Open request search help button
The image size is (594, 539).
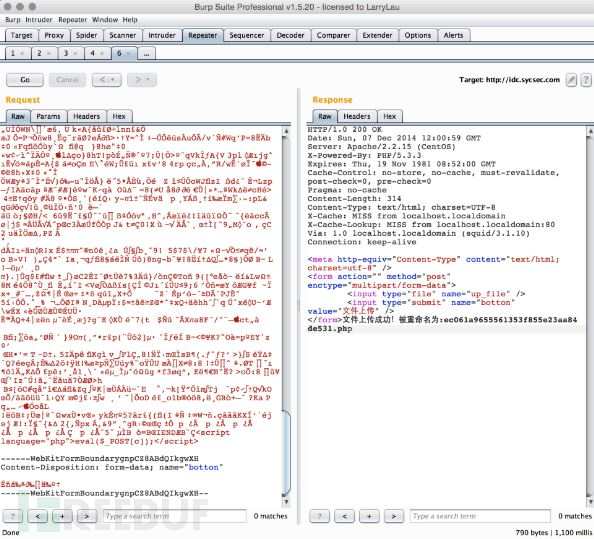point(13,516)
